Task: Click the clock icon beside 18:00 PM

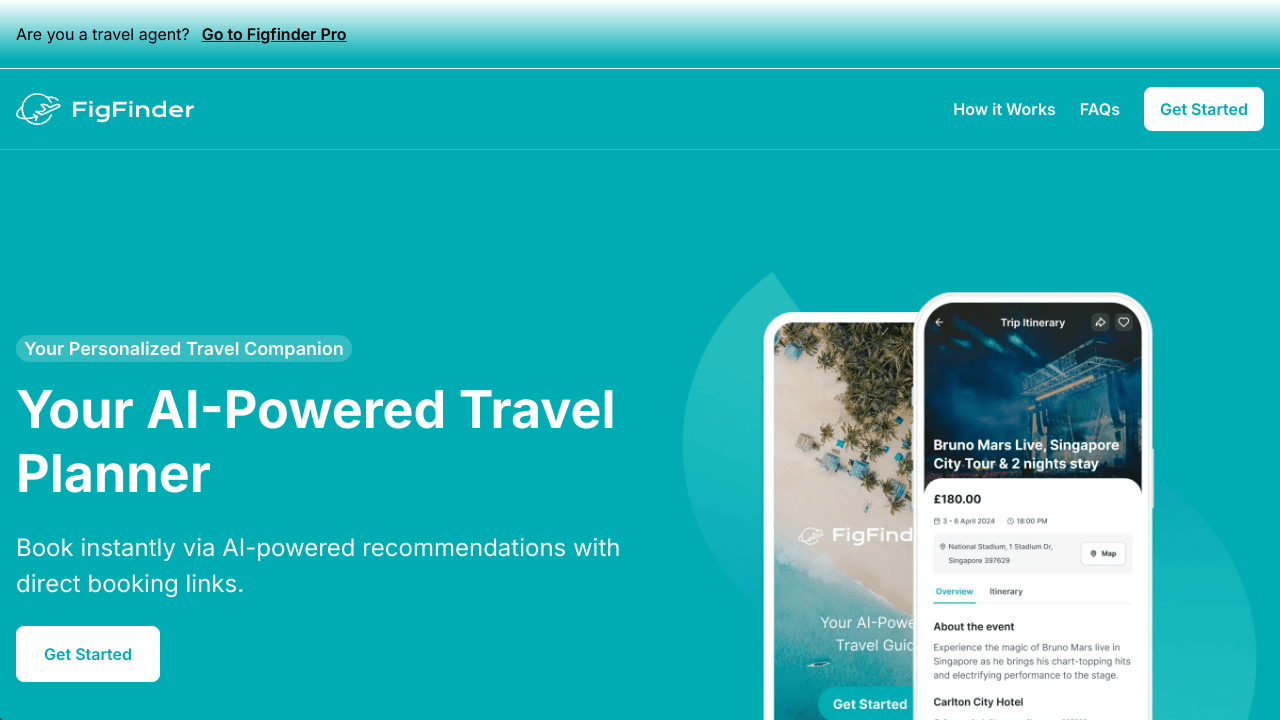Action: [x=1011, y=521]
